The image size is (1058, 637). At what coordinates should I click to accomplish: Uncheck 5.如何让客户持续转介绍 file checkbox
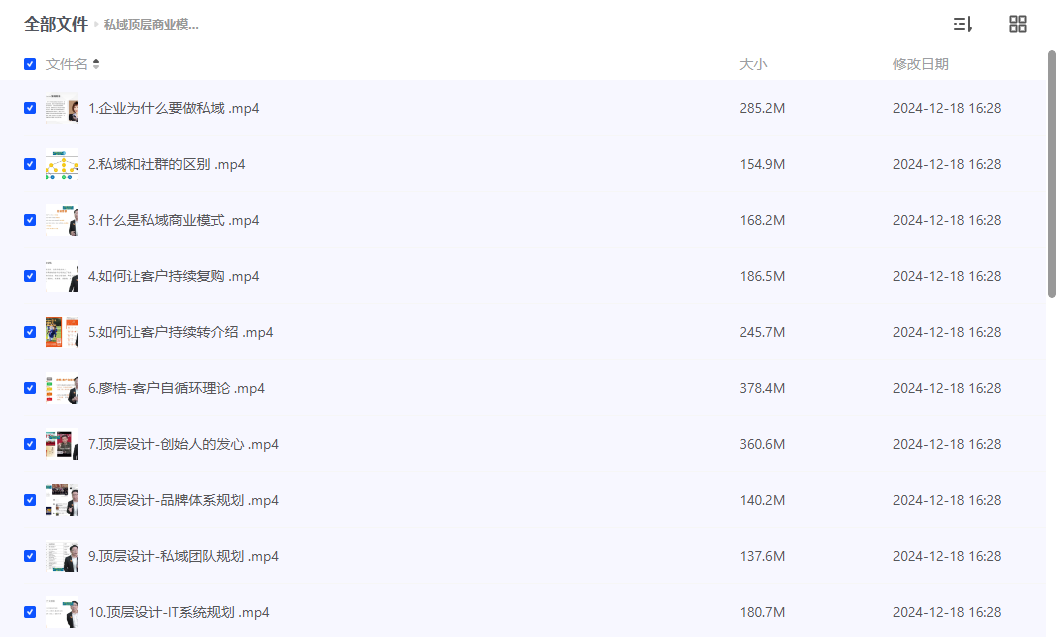click(x=30, y=332)
